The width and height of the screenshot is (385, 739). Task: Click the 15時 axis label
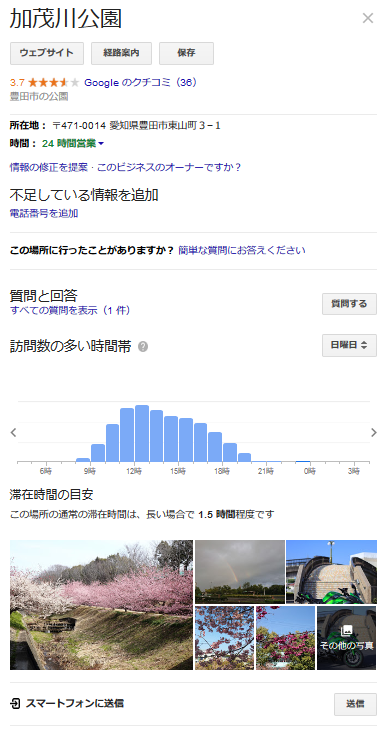177,471
